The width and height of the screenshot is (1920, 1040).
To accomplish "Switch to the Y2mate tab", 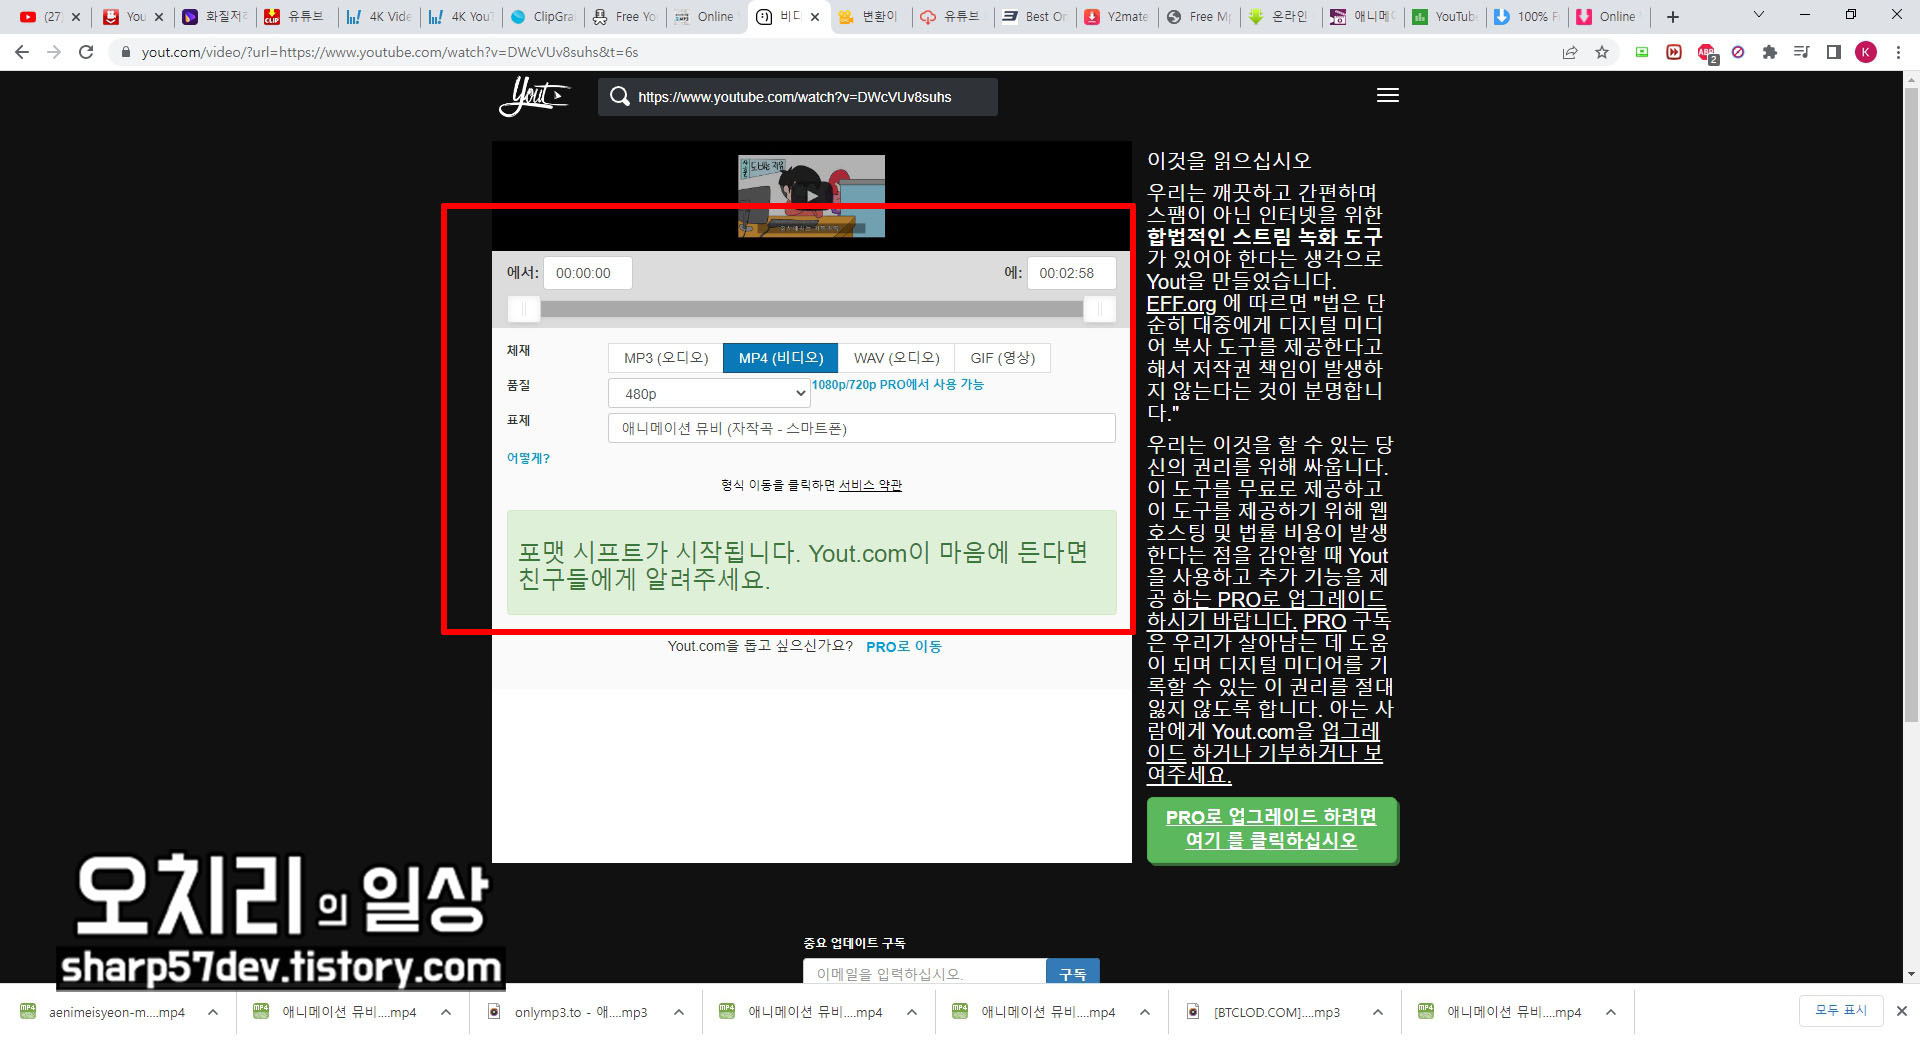I will (1117, 16).
